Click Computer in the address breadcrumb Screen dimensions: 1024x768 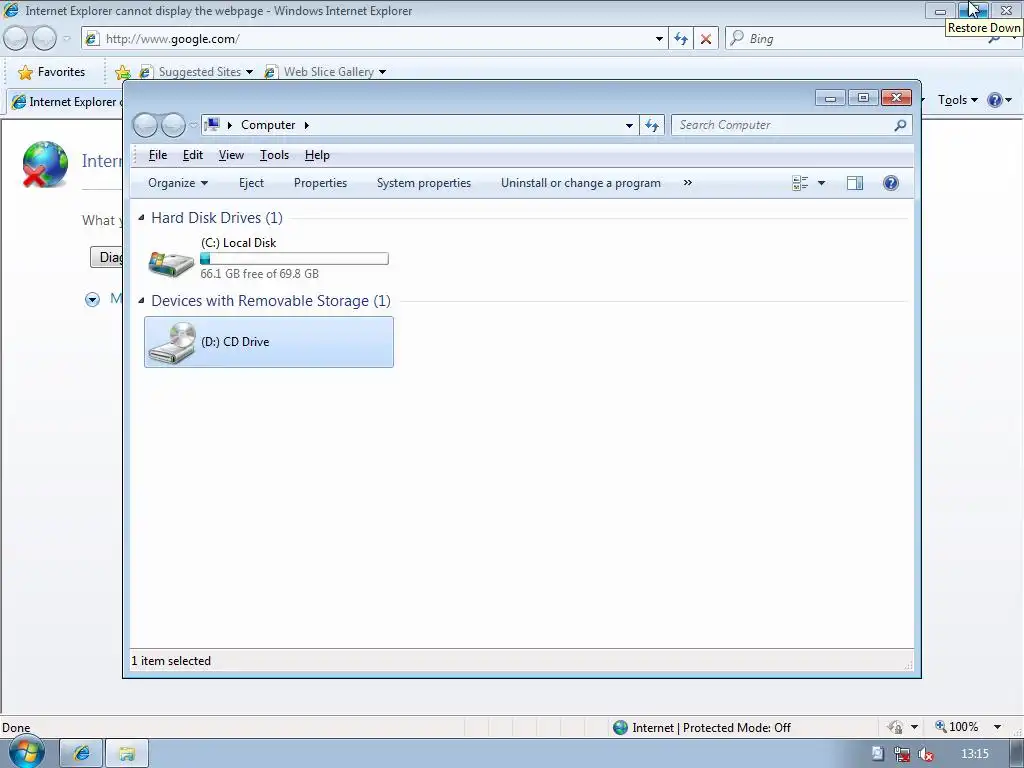tap(268, 125)
